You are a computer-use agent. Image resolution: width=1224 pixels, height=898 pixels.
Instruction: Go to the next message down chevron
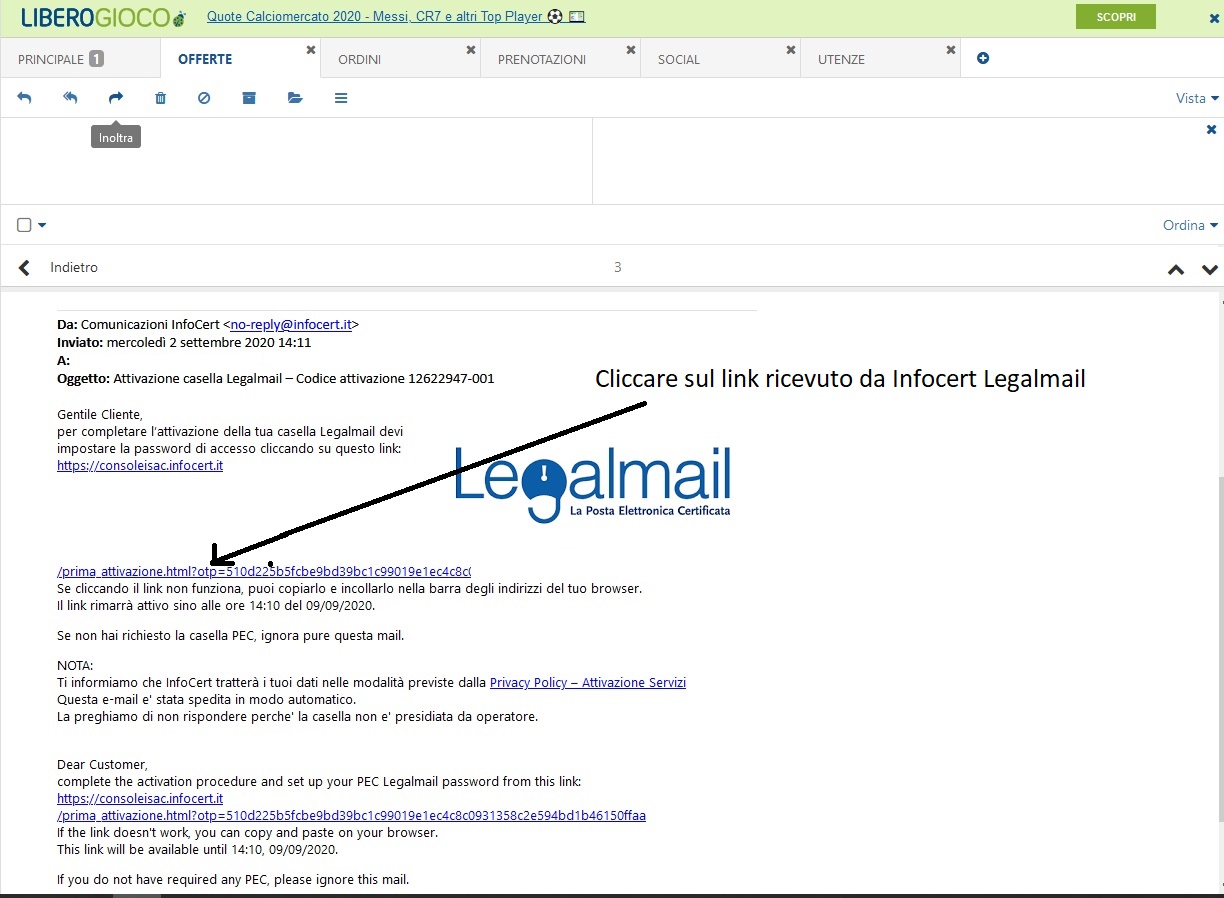pyautogui.click(x=1210, y=269)
